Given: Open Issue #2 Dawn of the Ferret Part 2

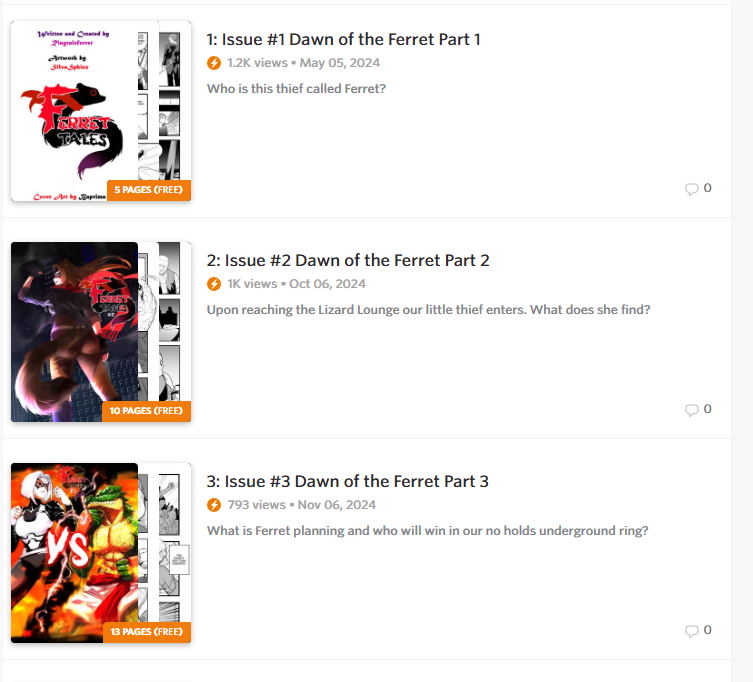Looking at the screenshot, I should pyautogui.click(x=348, y=260).
